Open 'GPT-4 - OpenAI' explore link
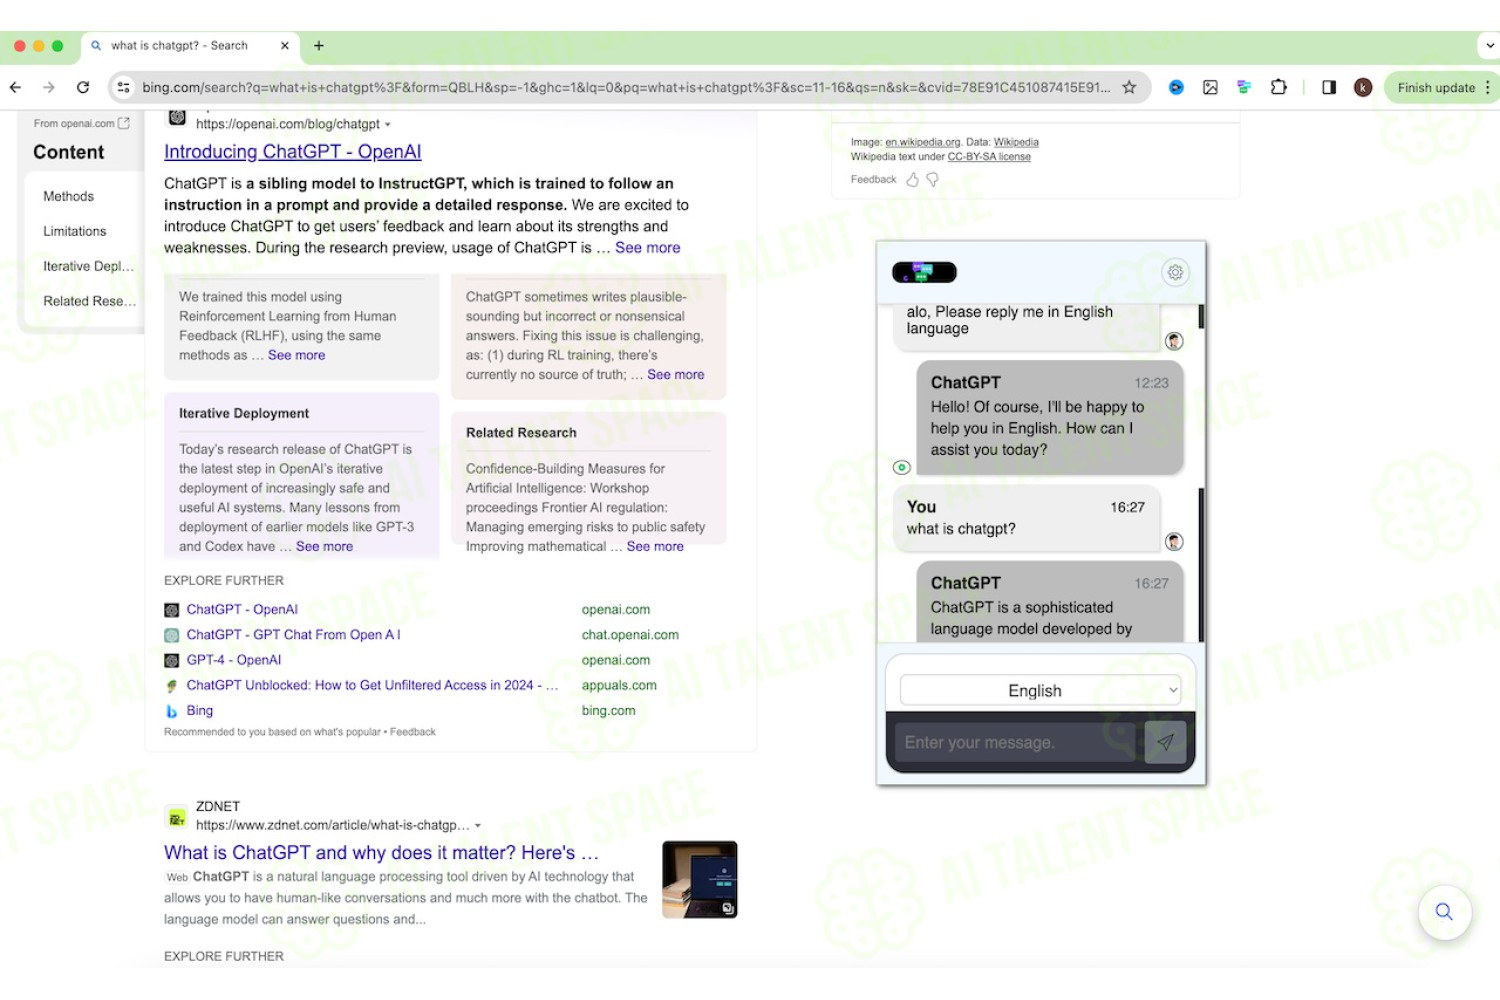The image size is (1500, 1000). tap(233, 660)
